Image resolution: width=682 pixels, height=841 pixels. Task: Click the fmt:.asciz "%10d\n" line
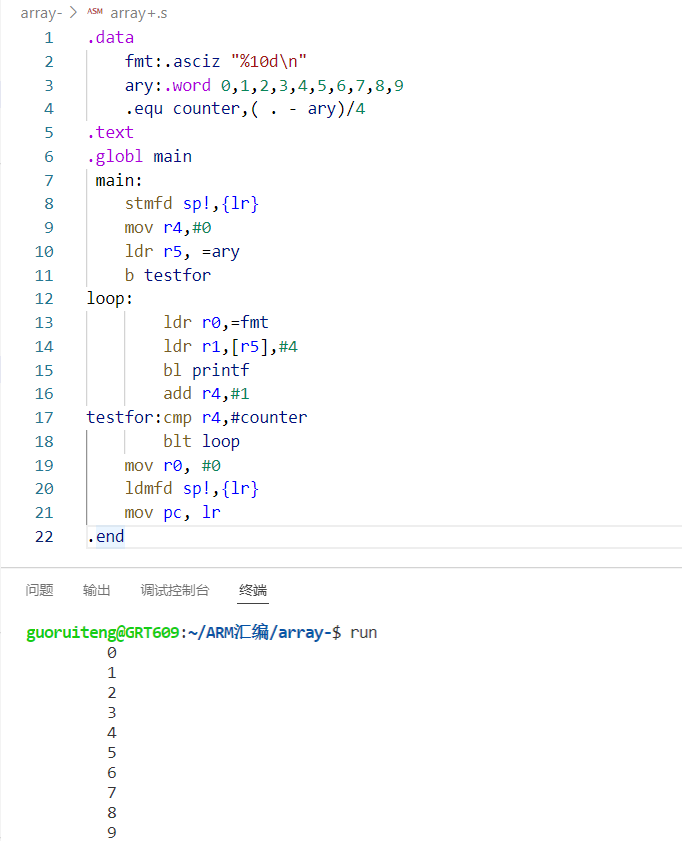pos(216,61)
